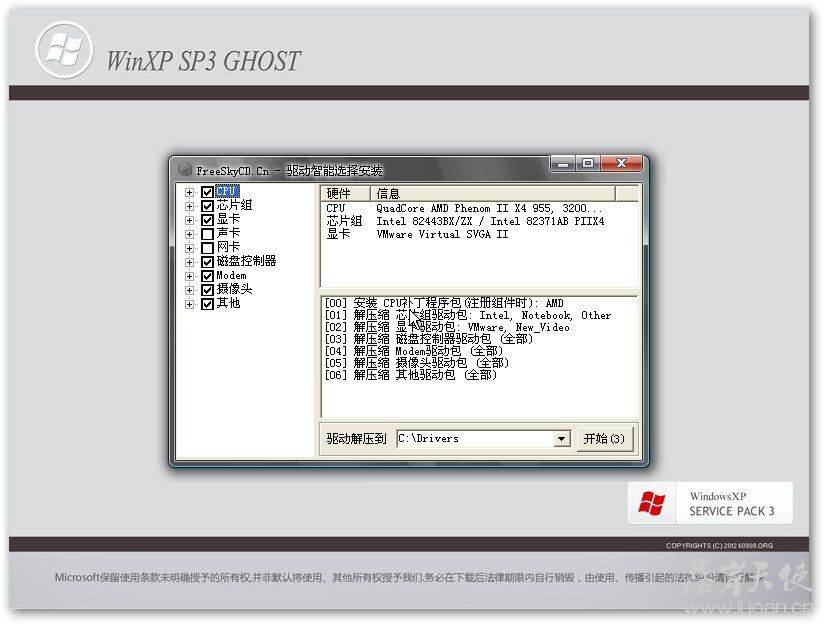Click log line [03] 磁盘控制器驱动包
This screenshot has height=624, width=824.
click(429, 339)
